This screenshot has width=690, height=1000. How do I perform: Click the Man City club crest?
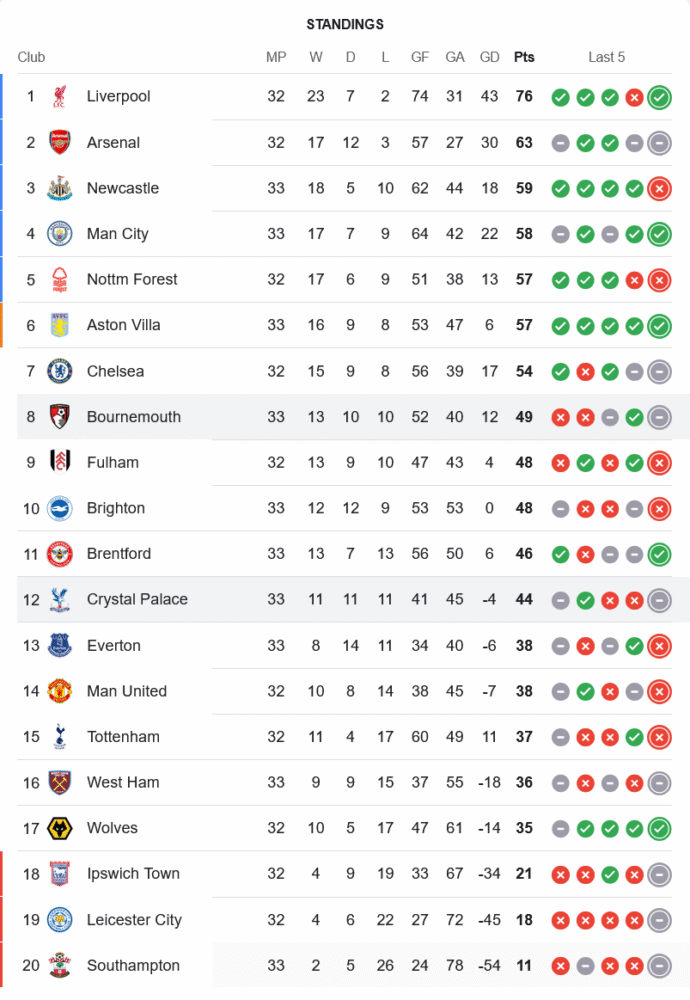pyautogui.click(x=60, y=234)
